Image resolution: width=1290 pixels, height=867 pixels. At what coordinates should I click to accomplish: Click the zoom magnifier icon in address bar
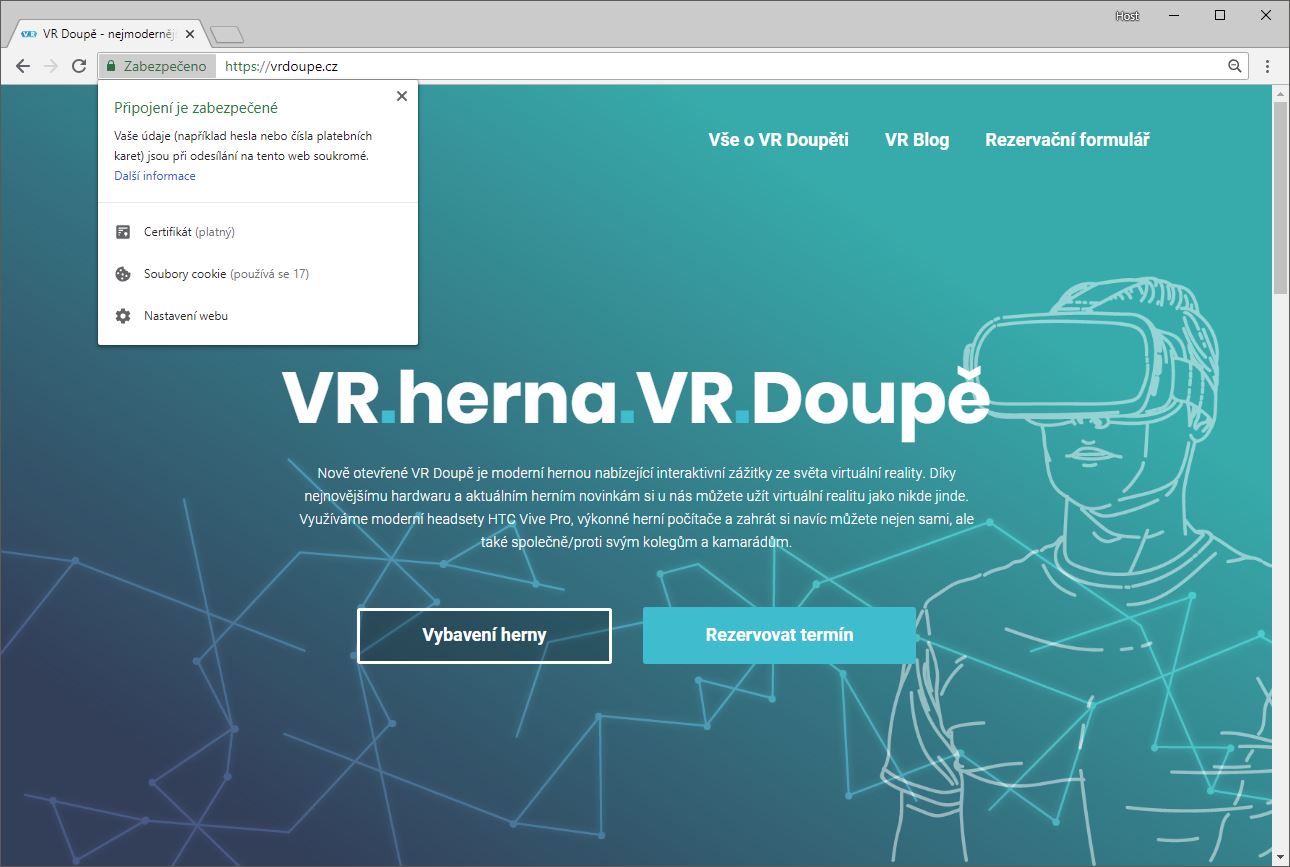pyautogui.click(x=1235, y=66)
